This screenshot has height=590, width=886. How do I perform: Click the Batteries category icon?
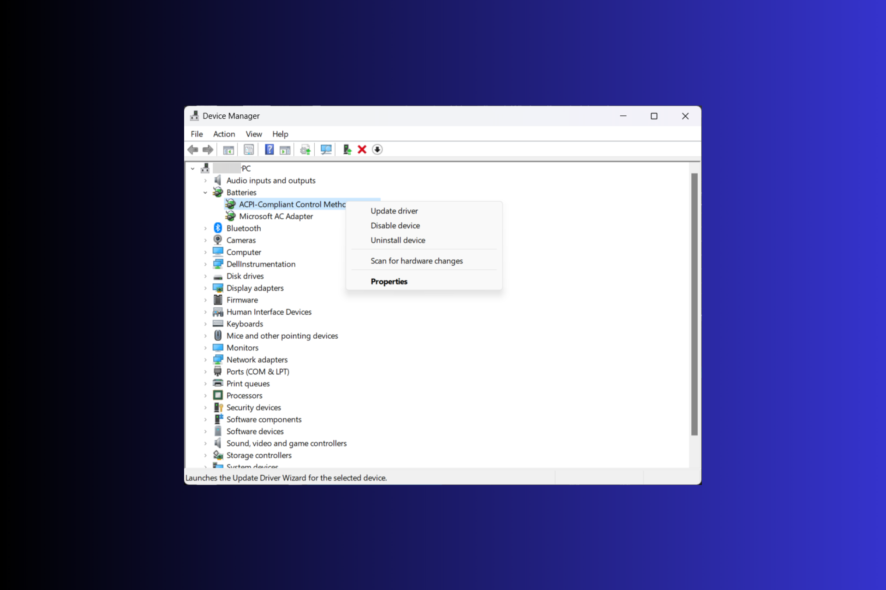pyautogui.click(x=218, y=192)
